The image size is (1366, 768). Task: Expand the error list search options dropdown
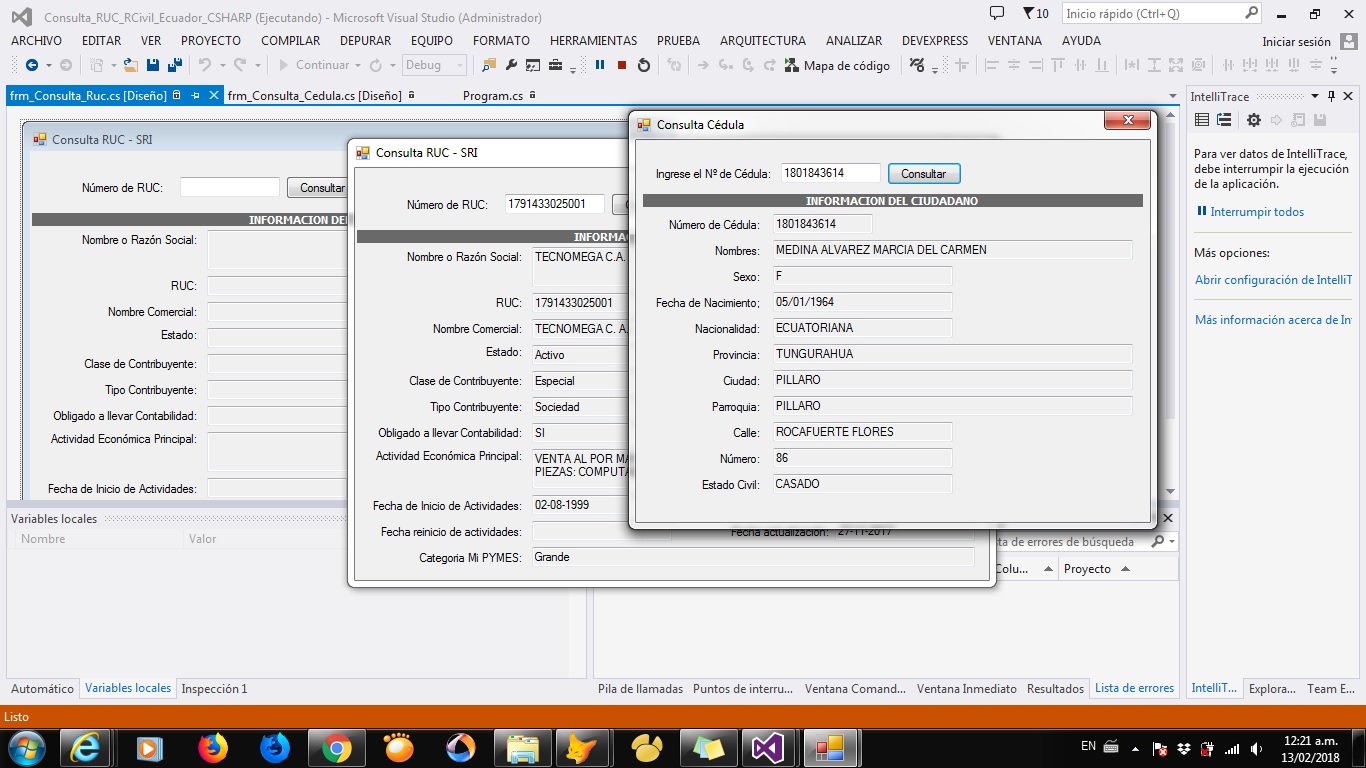1172,541
